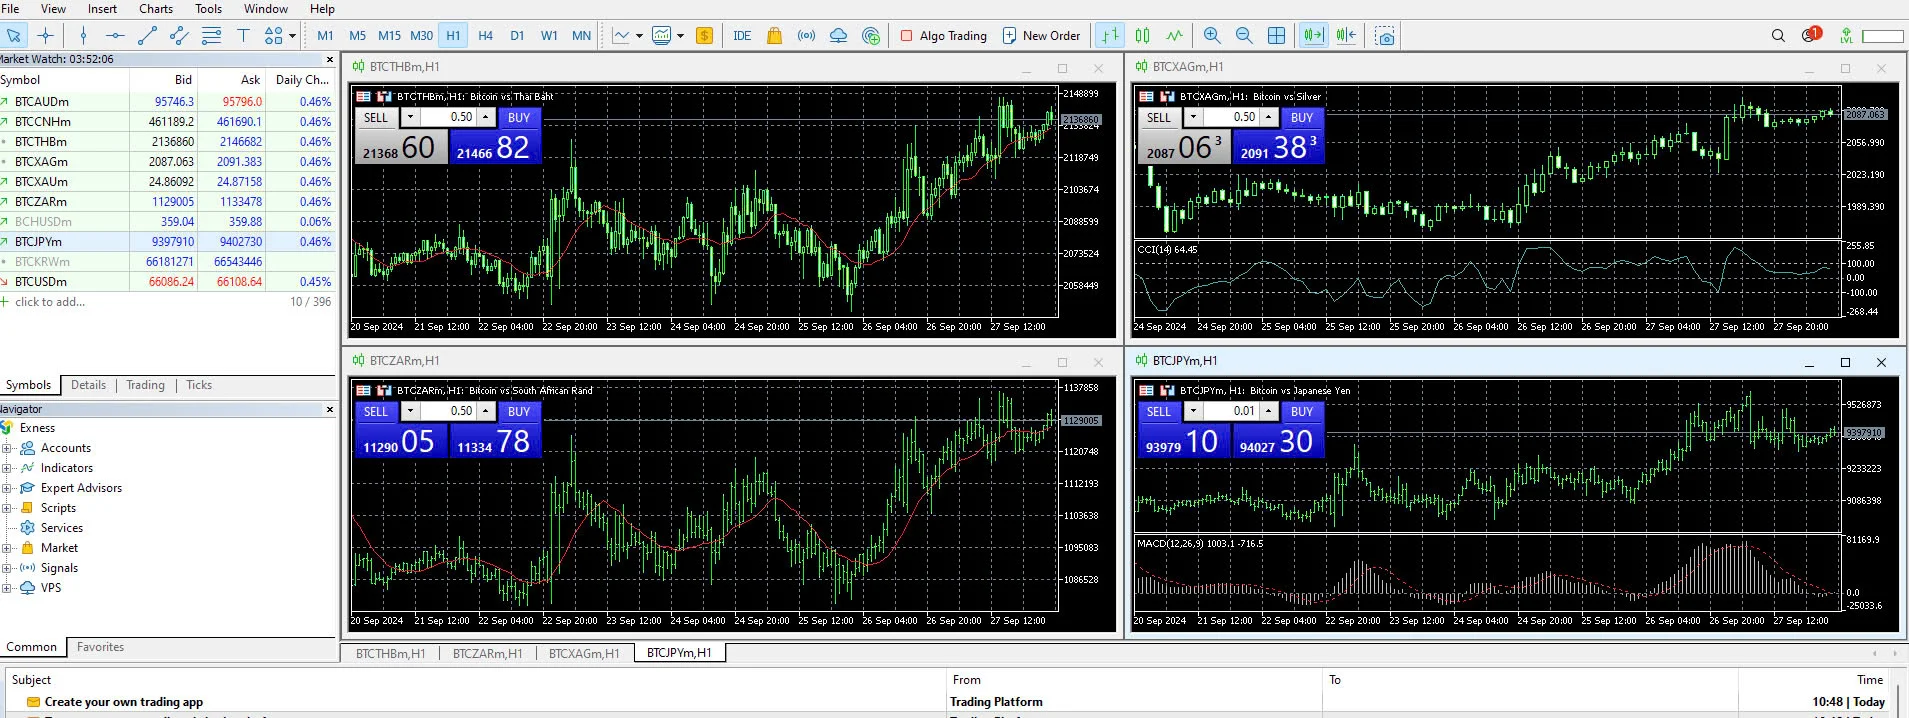Zoom in on the chart
Screen dimensions: 1909x718
pyautogui.click(x=1212, y=35)
